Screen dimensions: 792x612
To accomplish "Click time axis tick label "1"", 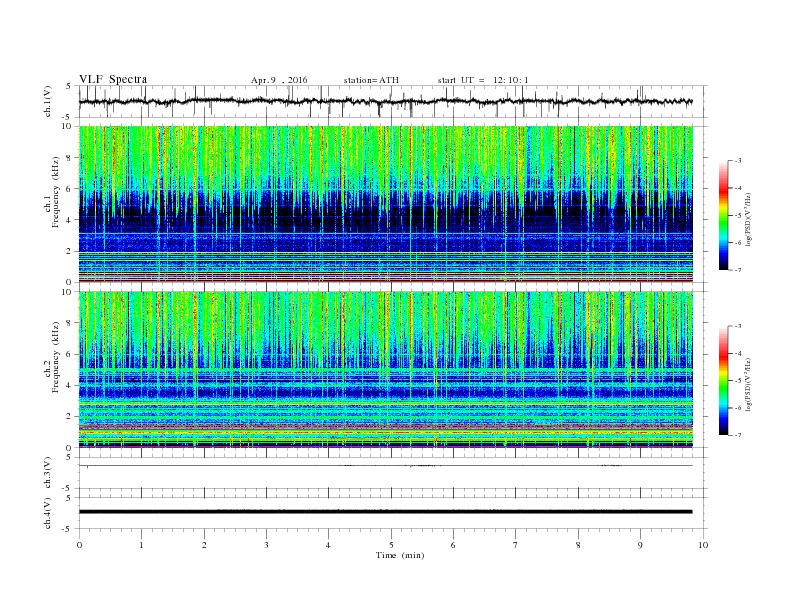I will tap(141, 545).
